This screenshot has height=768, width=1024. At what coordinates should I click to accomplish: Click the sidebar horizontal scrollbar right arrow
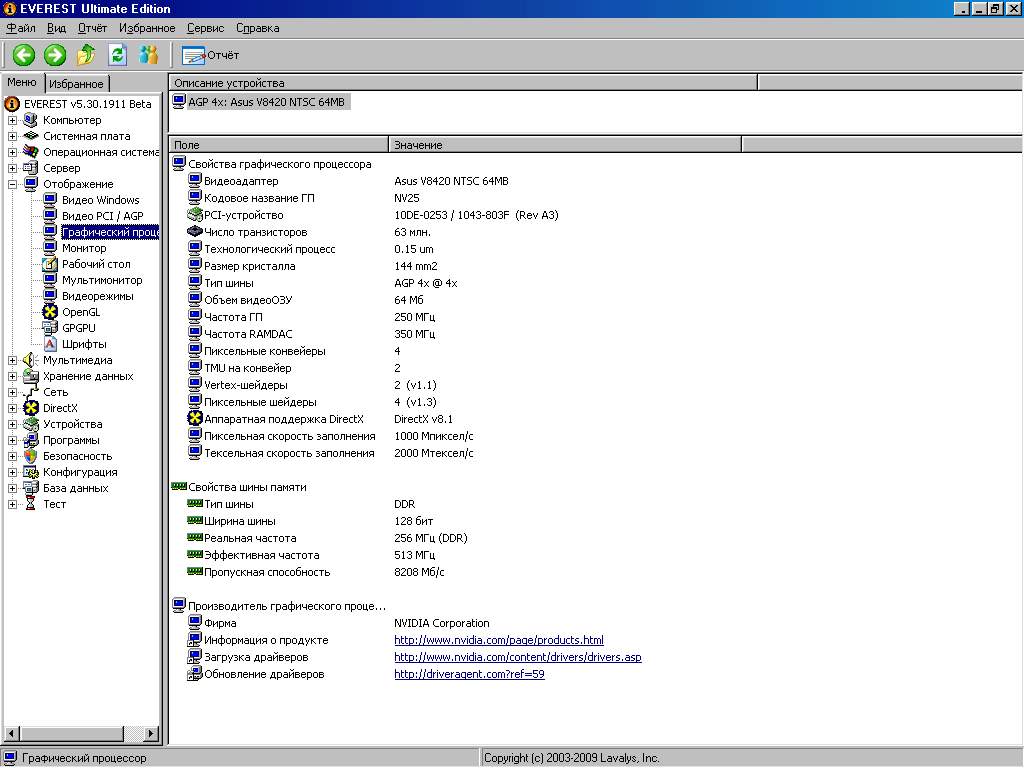point(152,734)
